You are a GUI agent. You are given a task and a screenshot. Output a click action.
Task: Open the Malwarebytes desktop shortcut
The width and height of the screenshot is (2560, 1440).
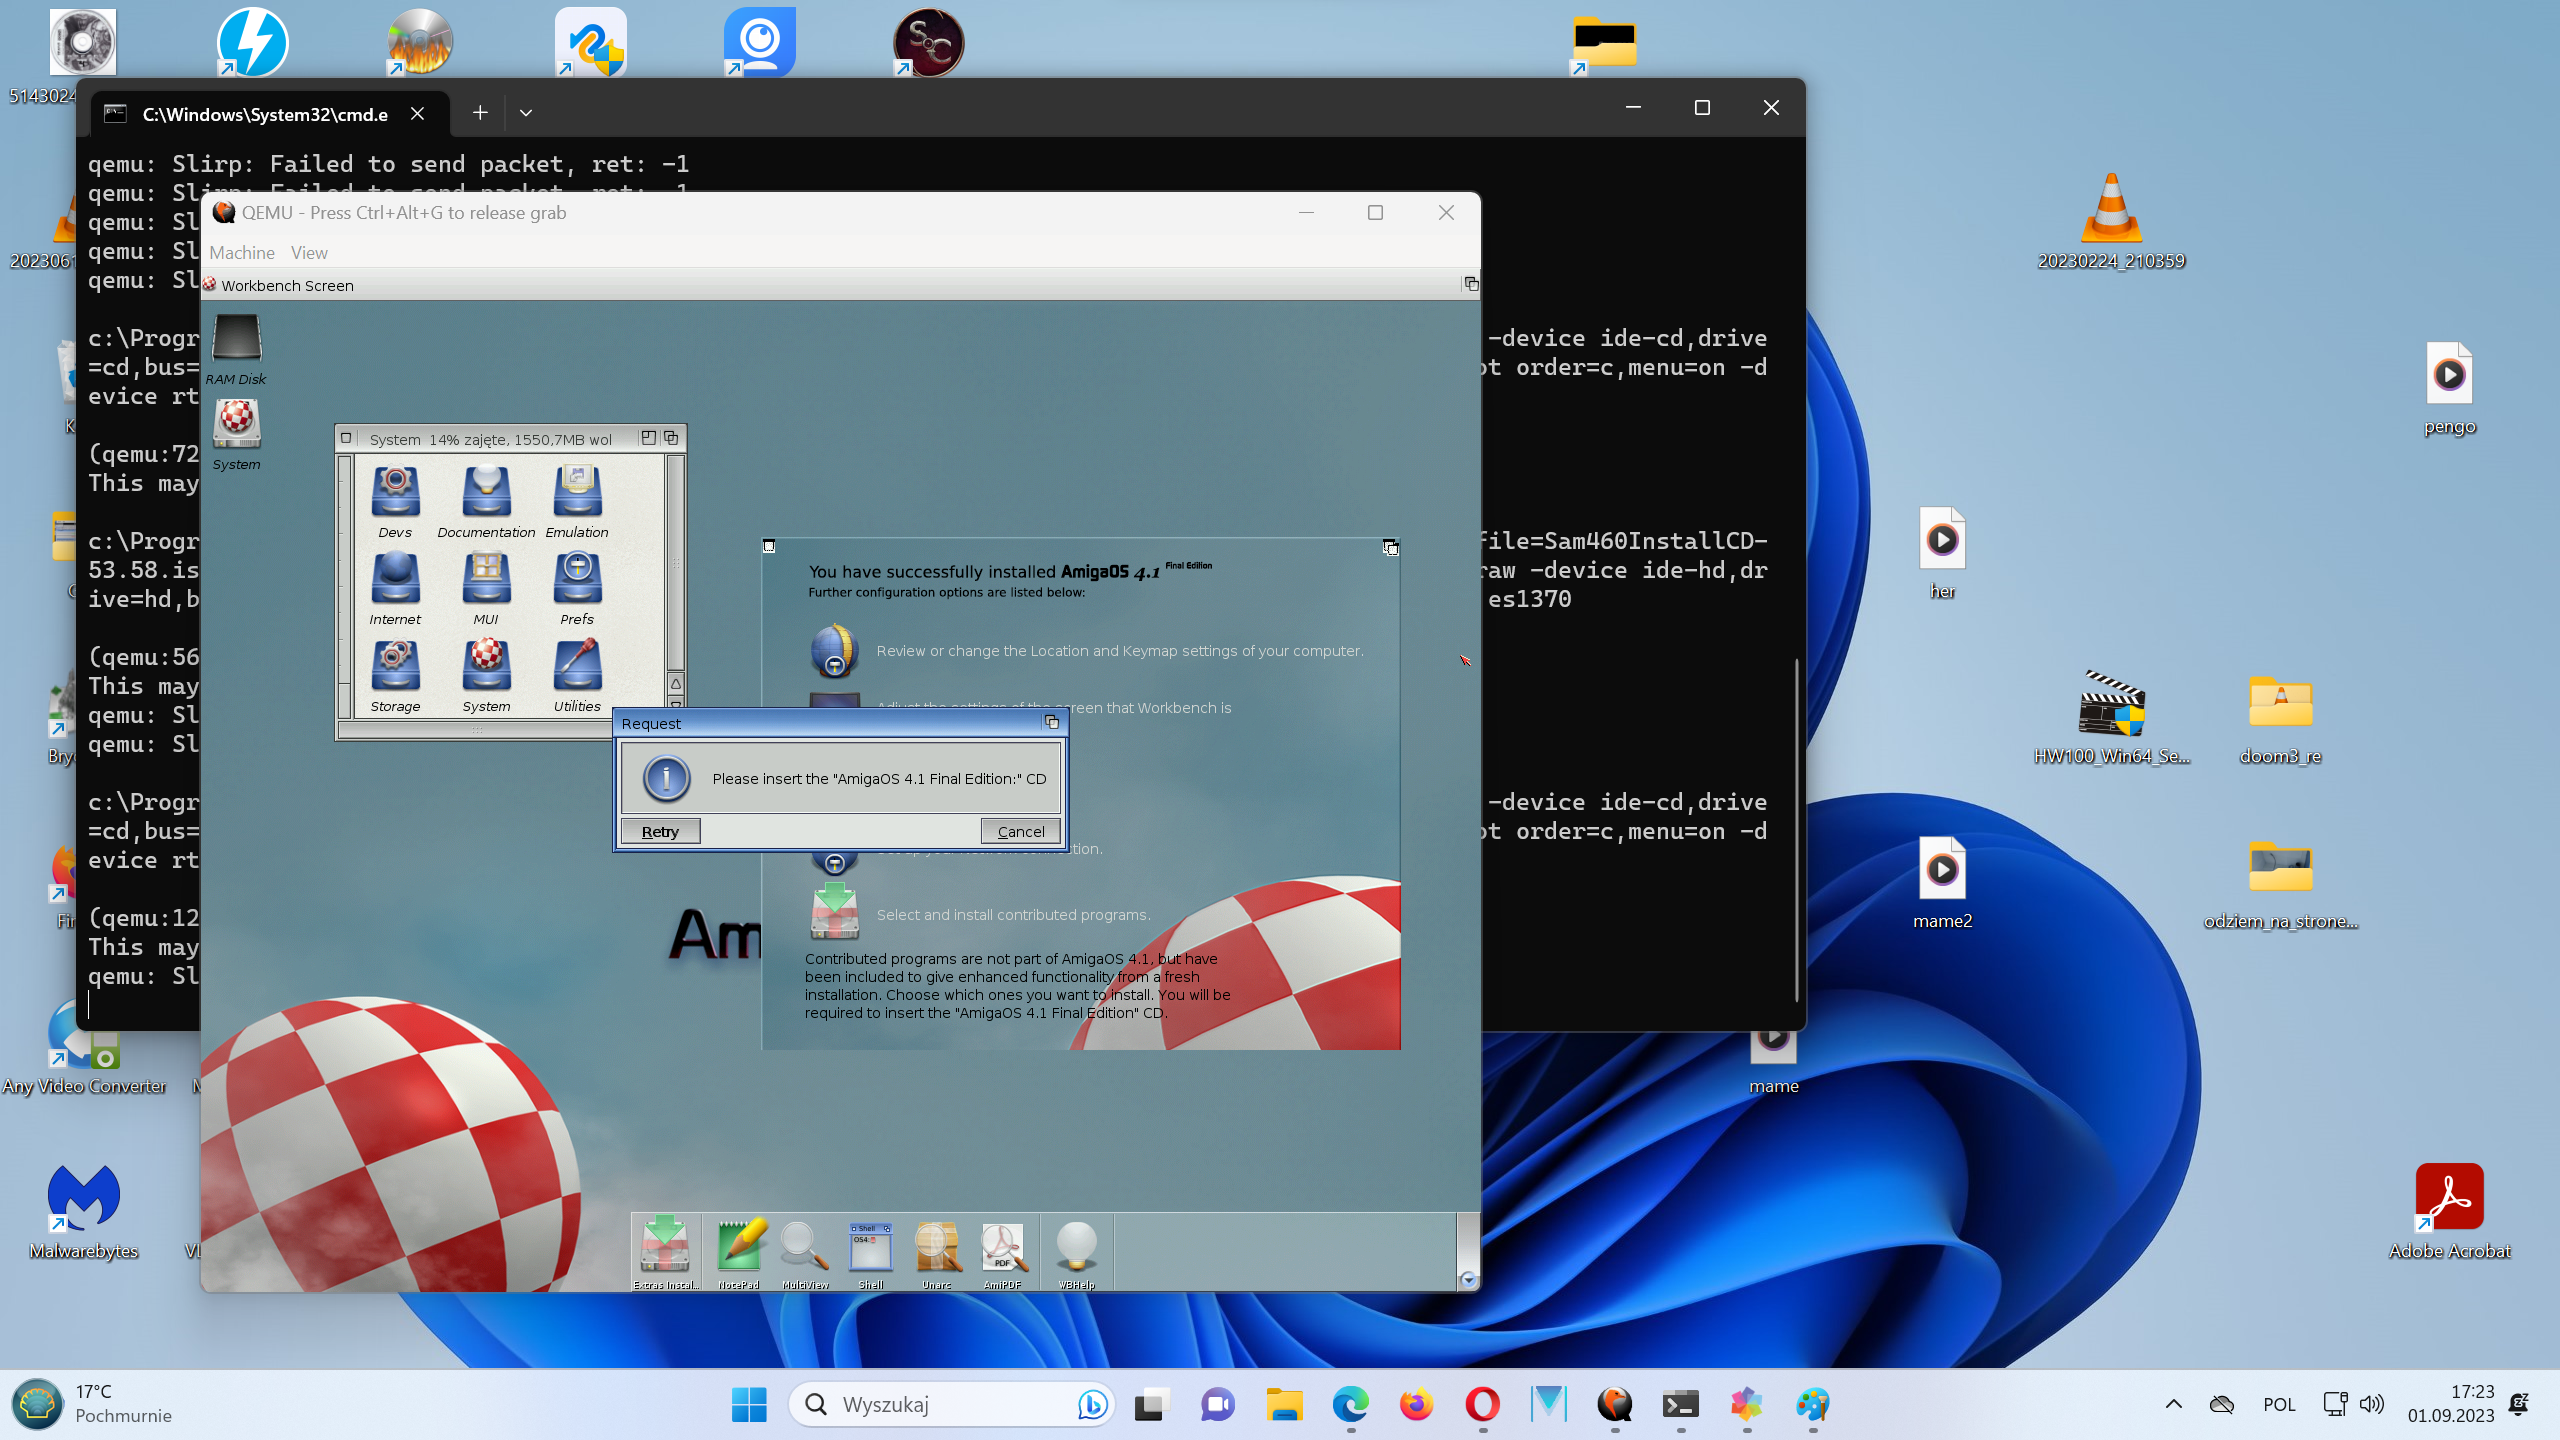click(x=84, y=1211)
